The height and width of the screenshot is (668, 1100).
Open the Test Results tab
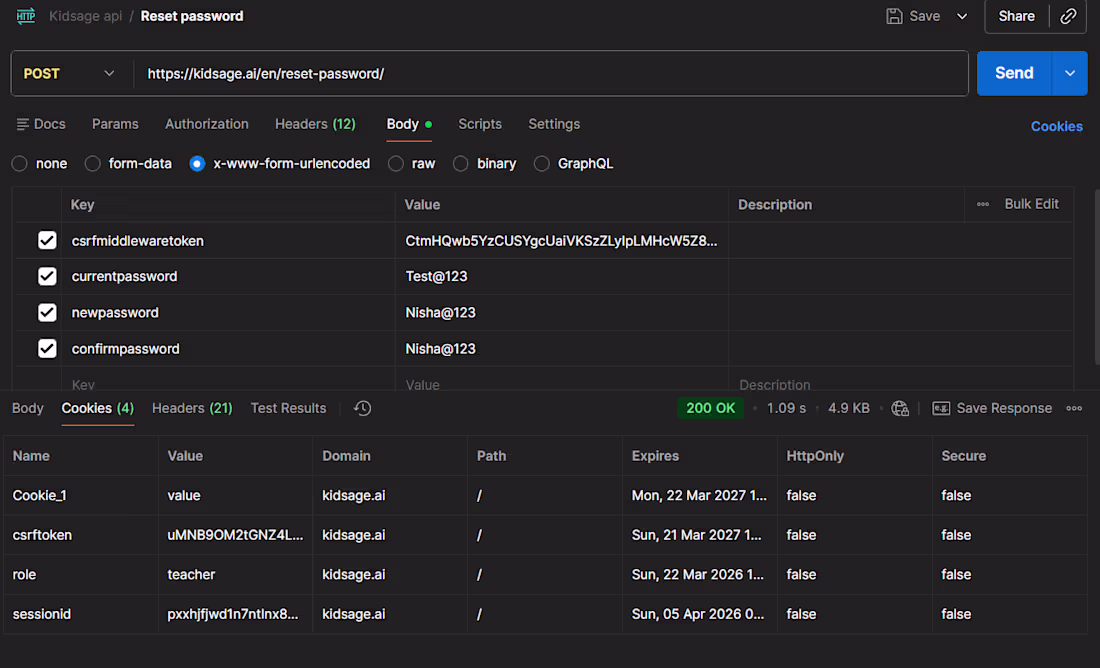pyautogui.click(x=288, y=408)
